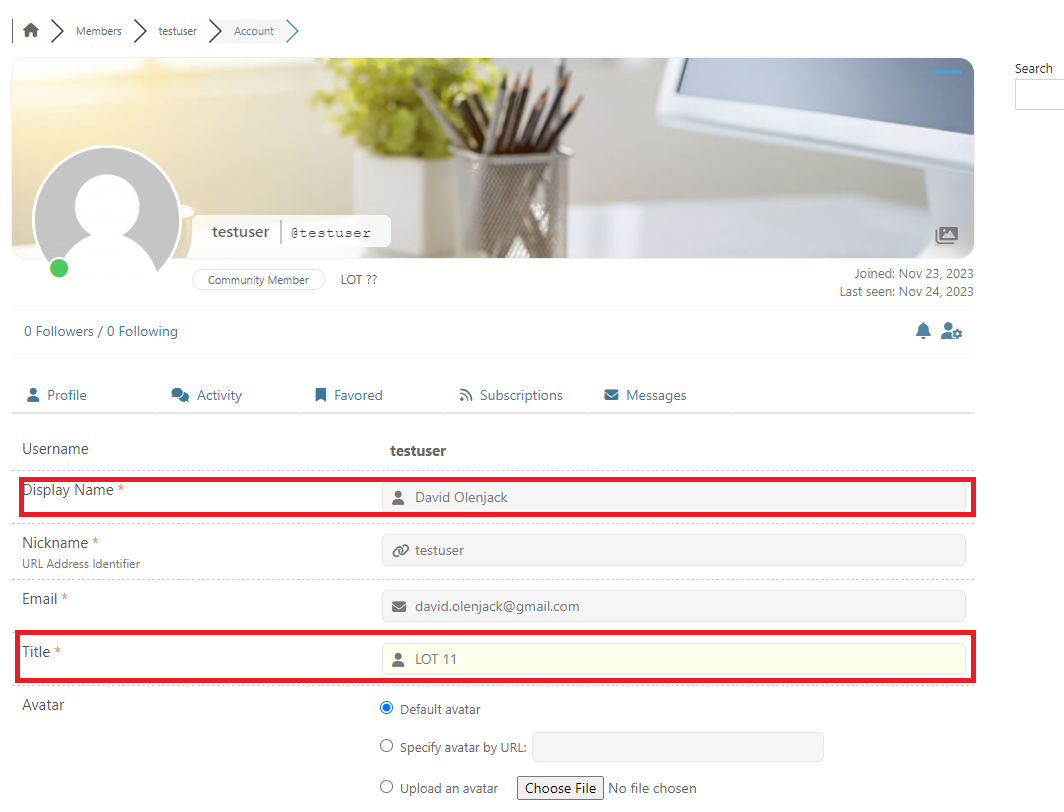The height and width of the screenshot is (812, 1064).
Task: Click the LOT ?? title text
Action: point(358,279)
